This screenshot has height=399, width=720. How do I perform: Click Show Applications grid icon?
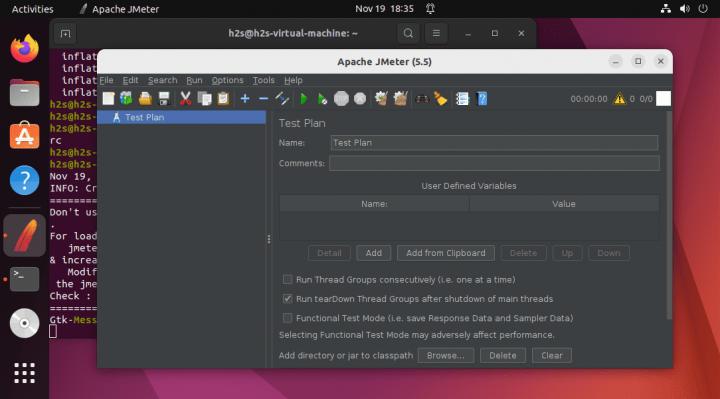click(24, 372)
